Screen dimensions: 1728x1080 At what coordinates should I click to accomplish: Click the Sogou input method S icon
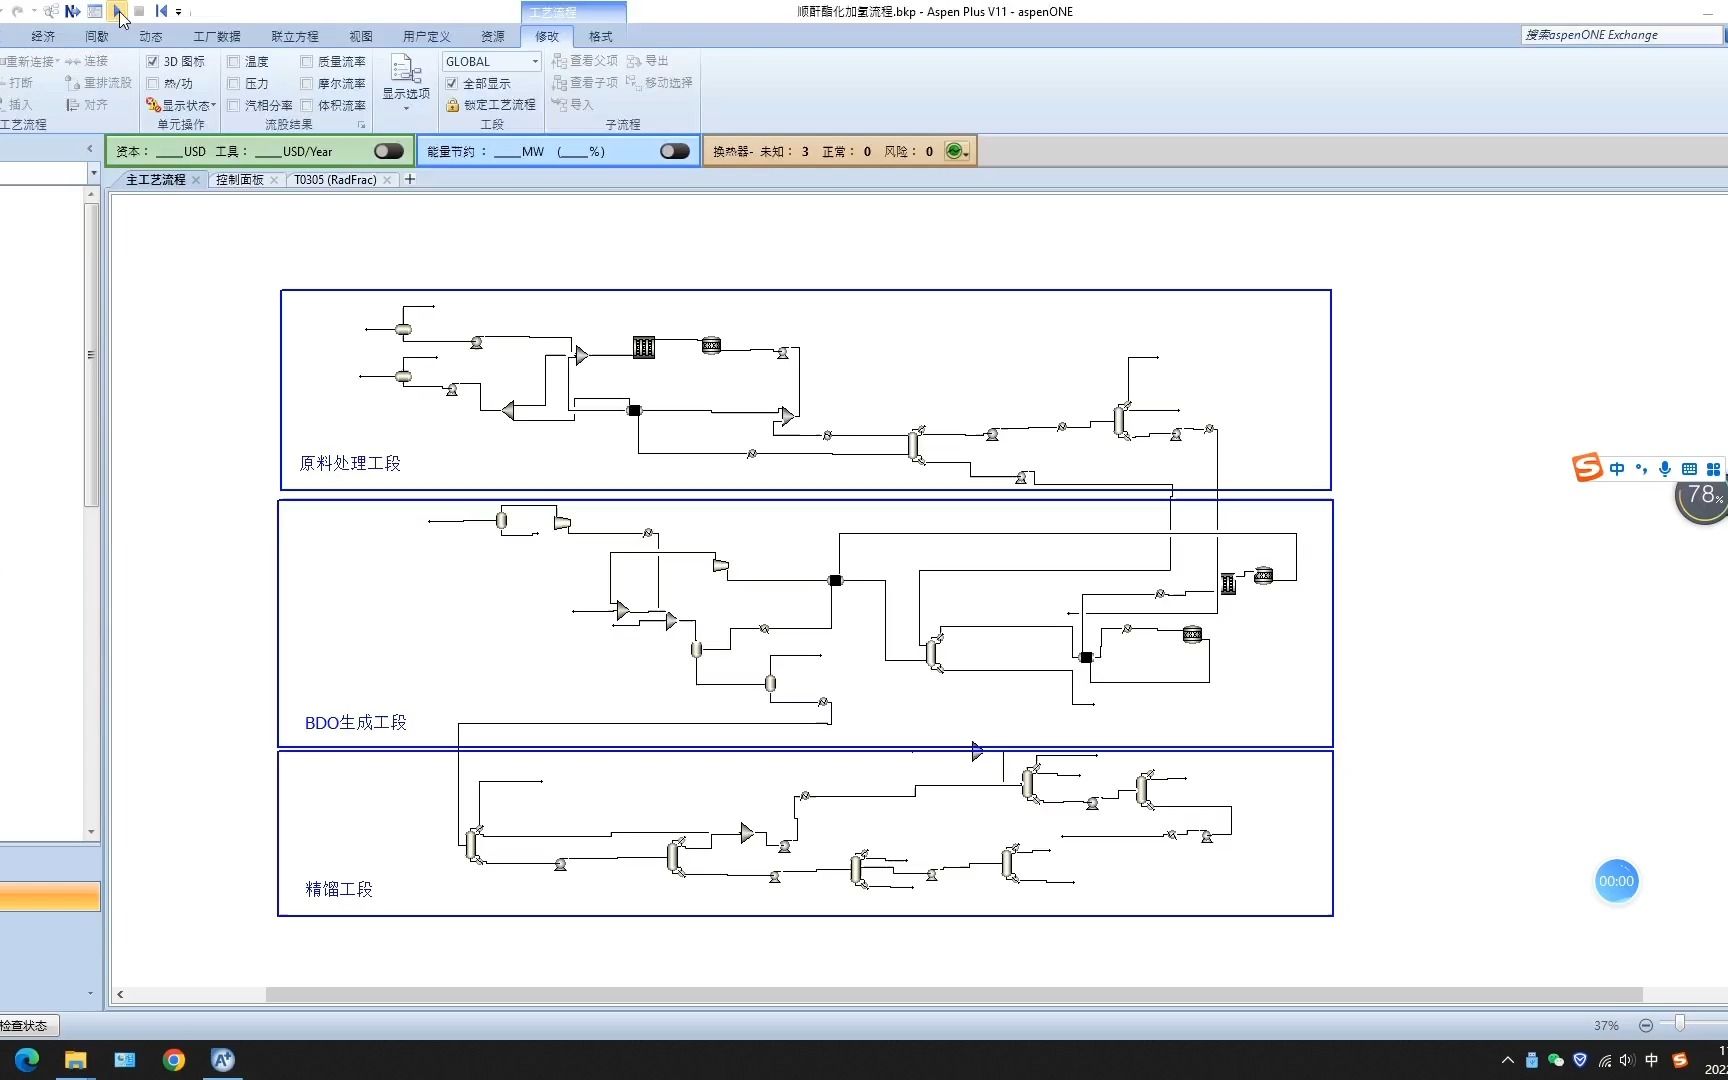(1587, 467)
